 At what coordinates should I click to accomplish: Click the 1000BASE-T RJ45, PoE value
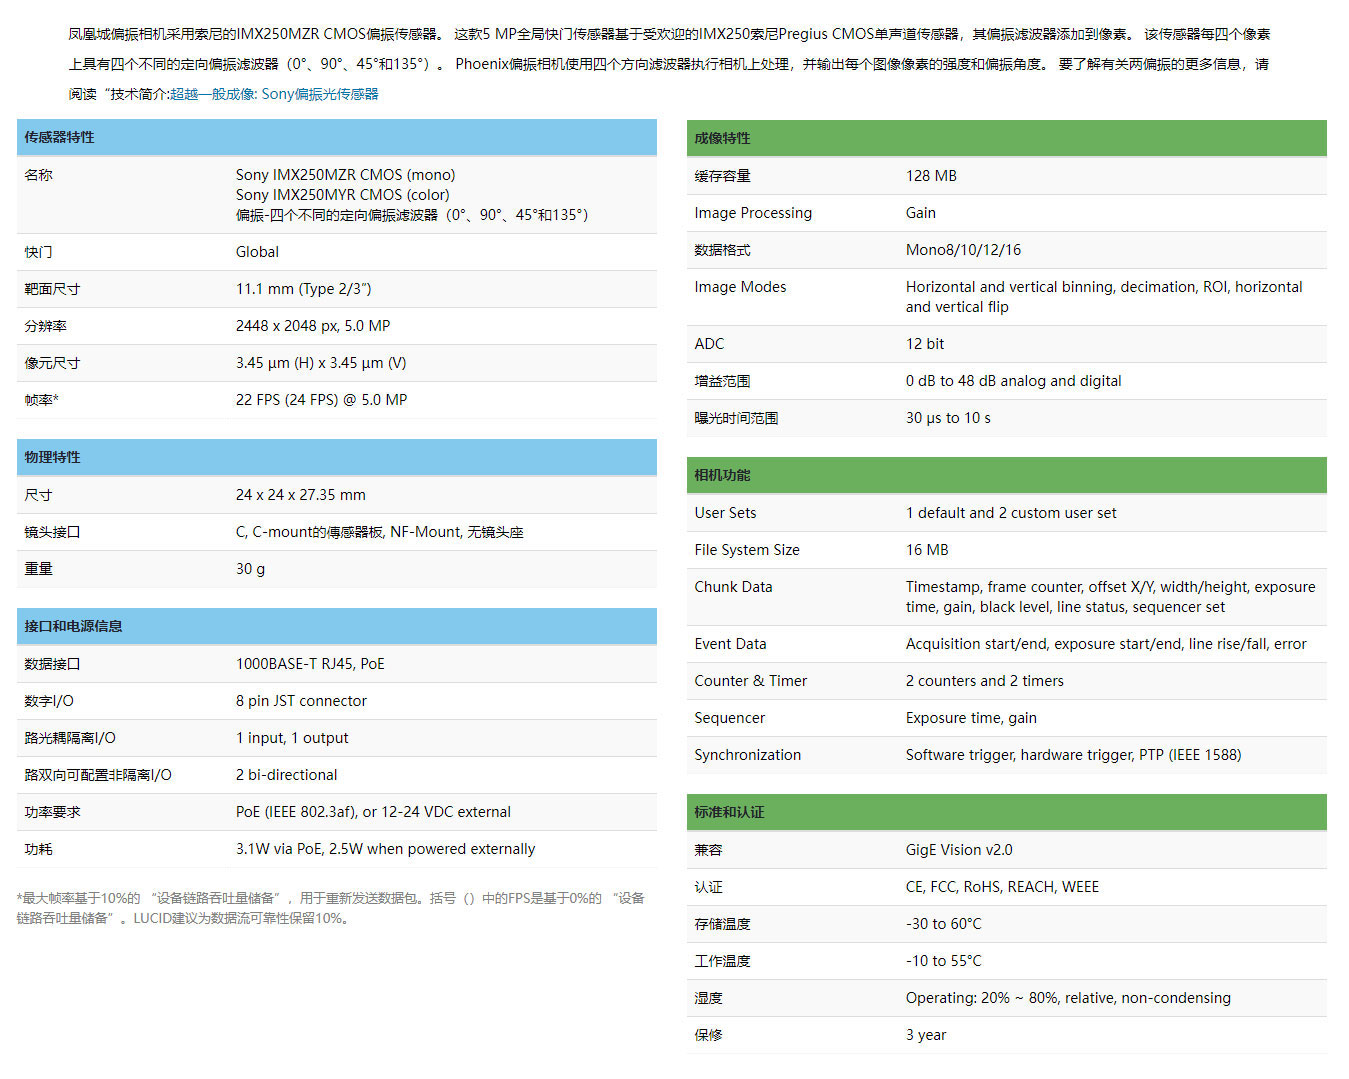pyautogui.click(x=310, y=664)
